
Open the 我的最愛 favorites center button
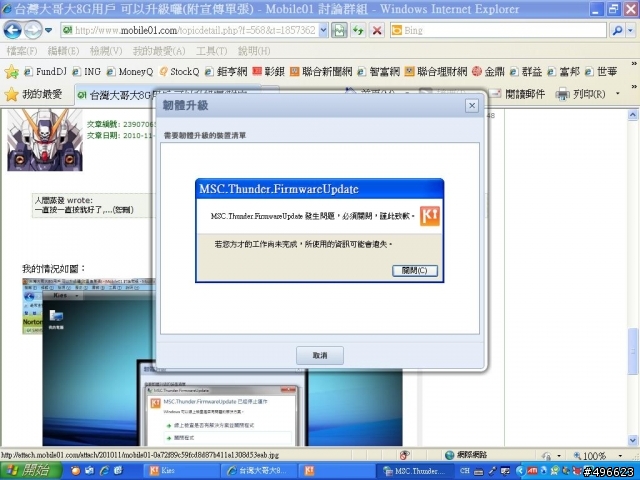pos(33,94)
